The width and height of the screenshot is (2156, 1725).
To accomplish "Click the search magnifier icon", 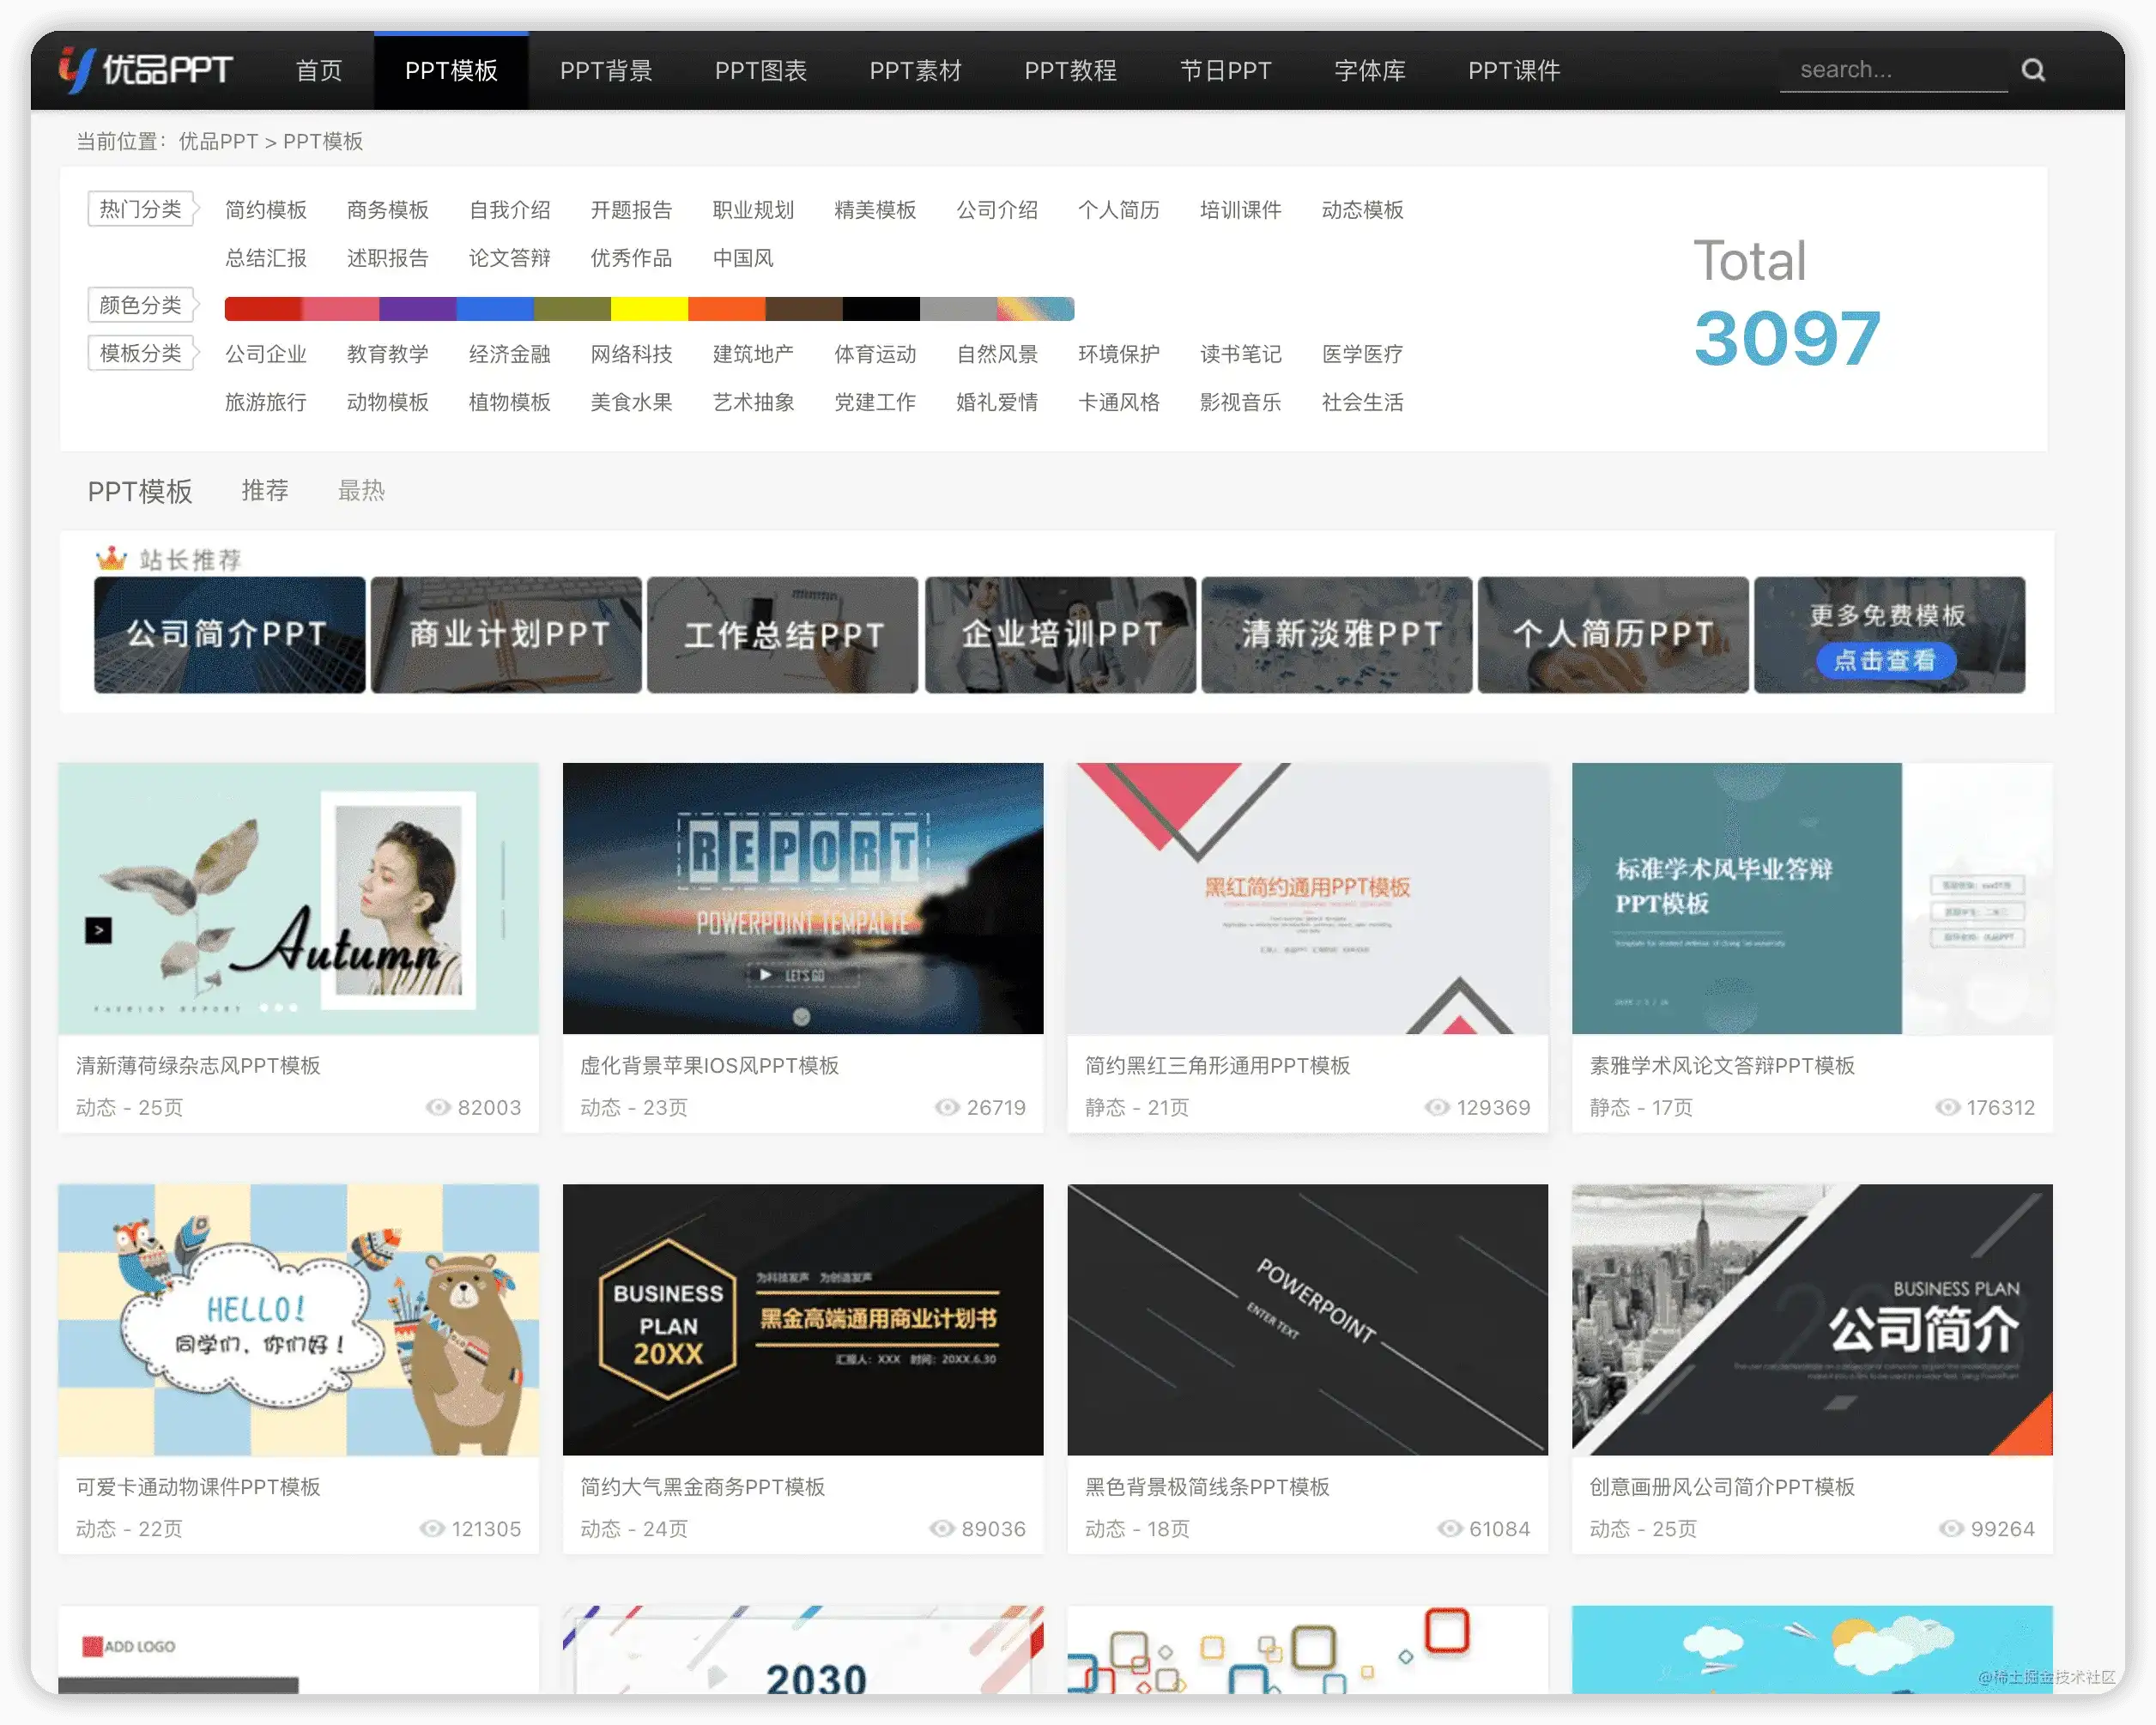I will click(2032, 70).
